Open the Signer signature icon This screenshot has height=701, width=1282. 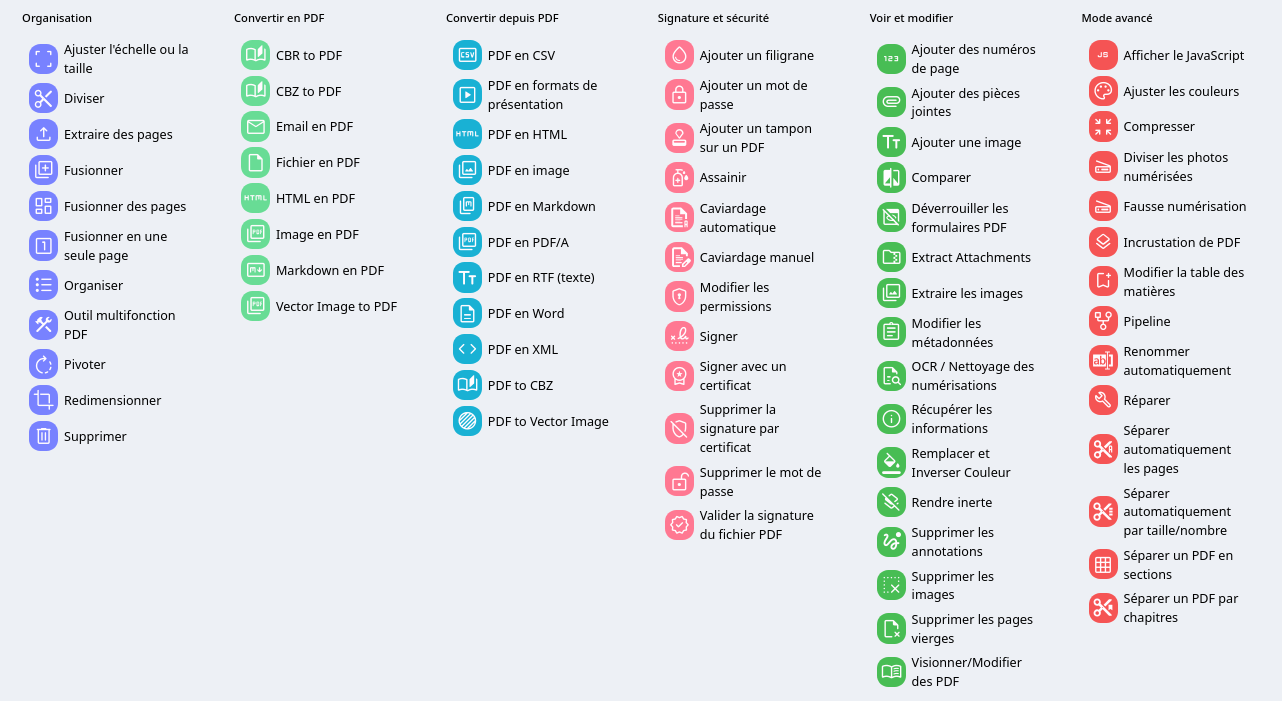(679, 336)
